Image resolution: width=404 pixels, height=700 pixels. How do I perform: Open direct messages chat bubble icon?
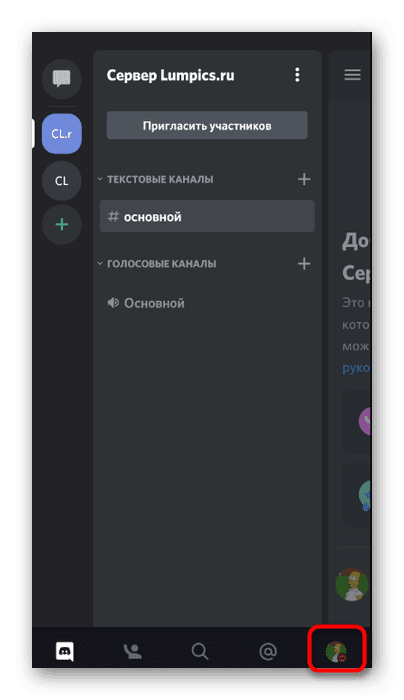(62, 79)
